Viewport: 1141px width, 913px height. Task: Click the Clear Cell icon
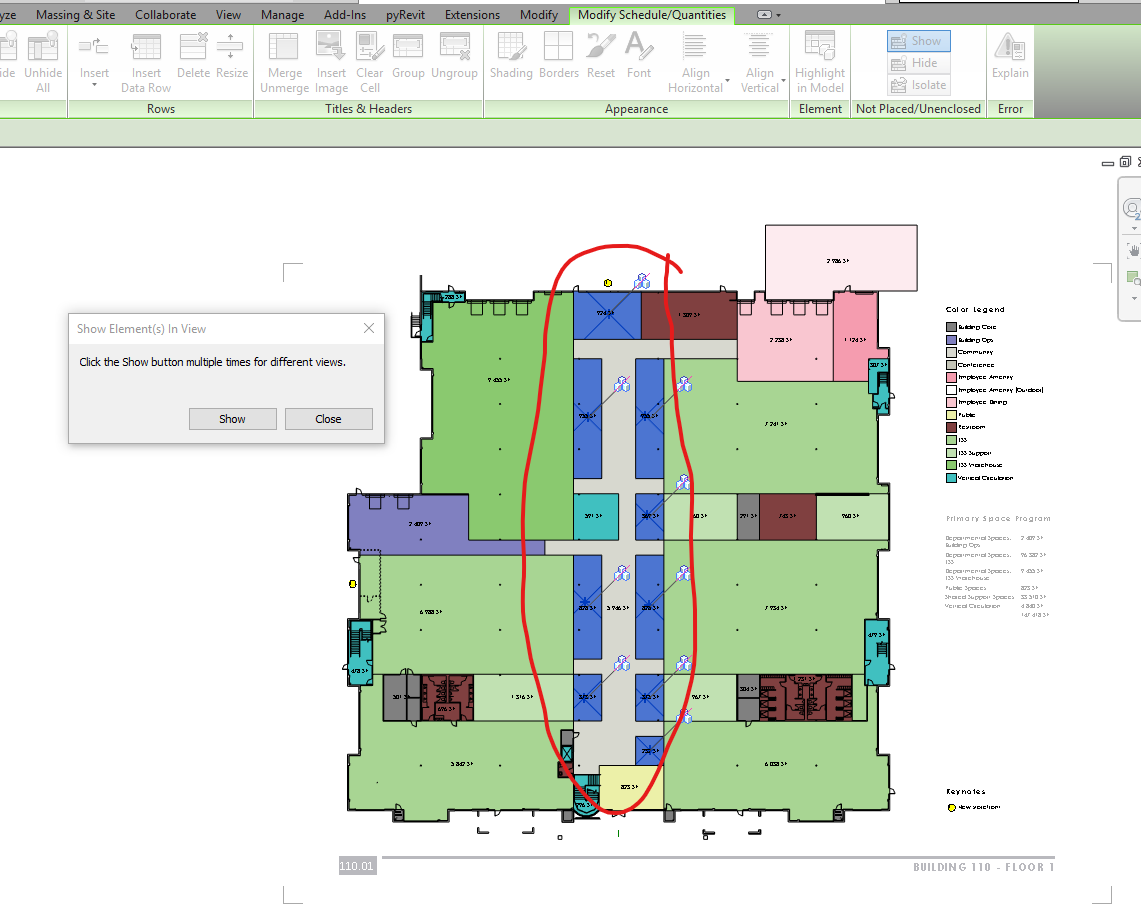[370, 47]
